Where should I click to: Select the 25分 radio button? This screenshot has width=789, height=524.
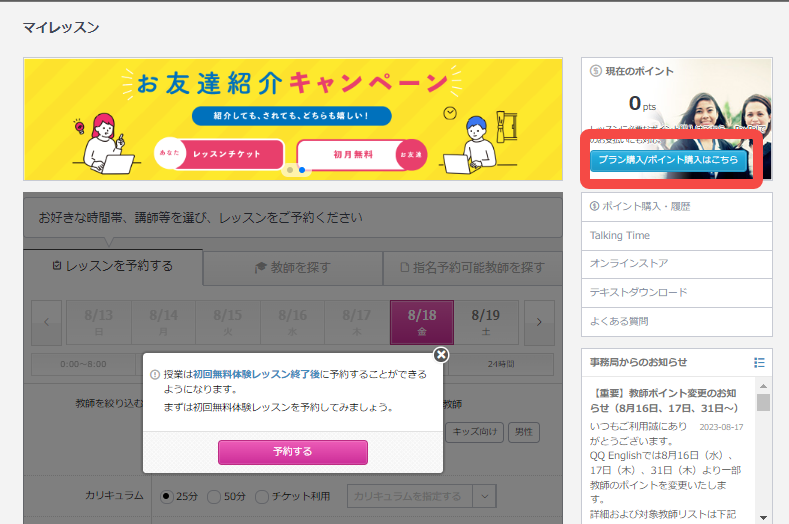[x=167, y=496]
